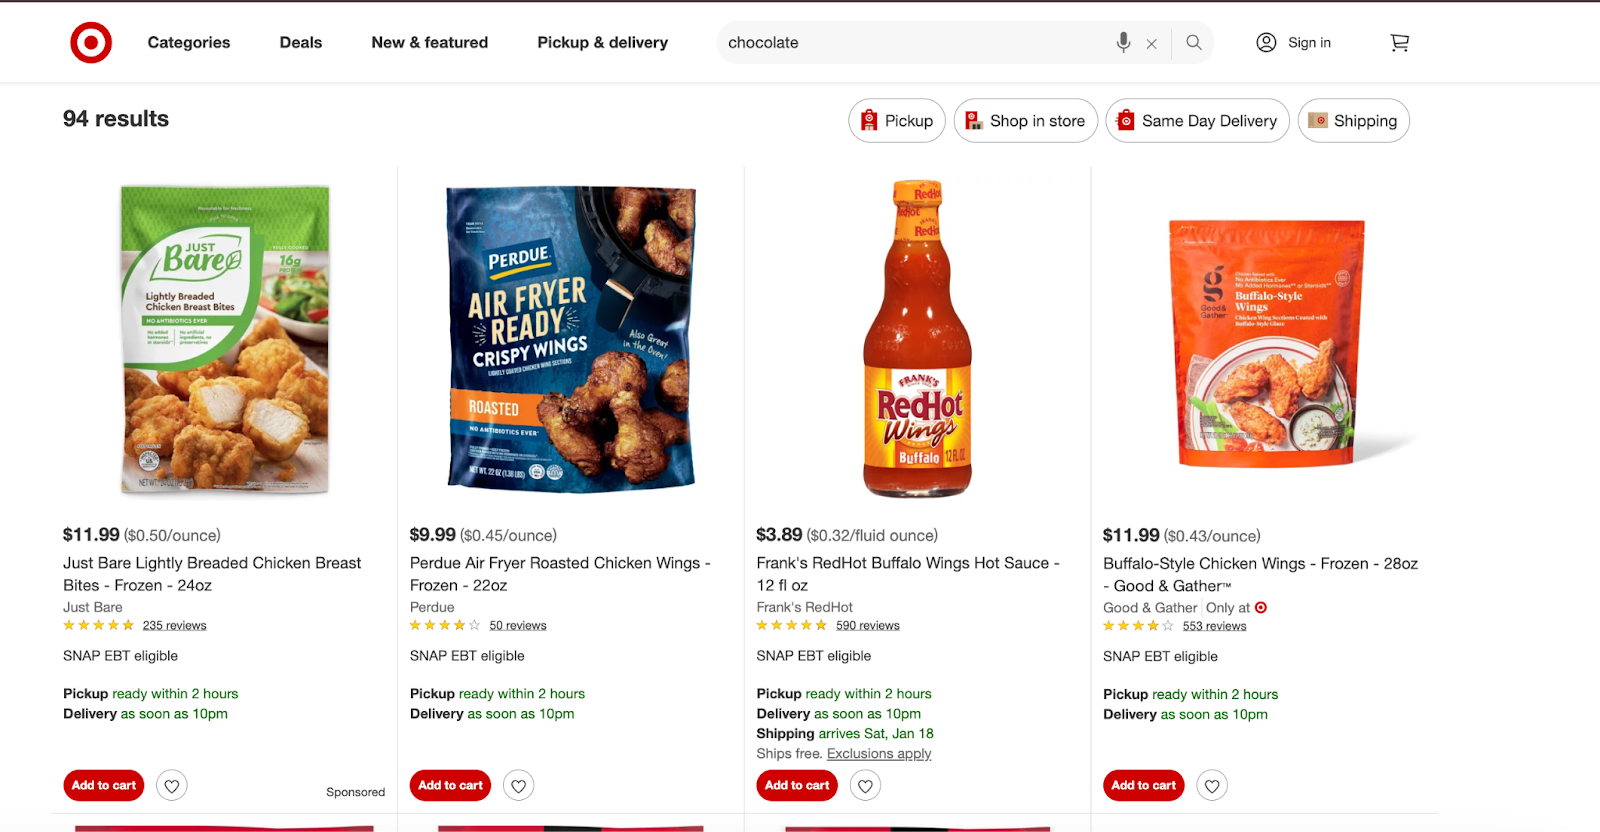Click the magnifying glass search icon
Screen dimensions: 1600x832
(1194, 43)
